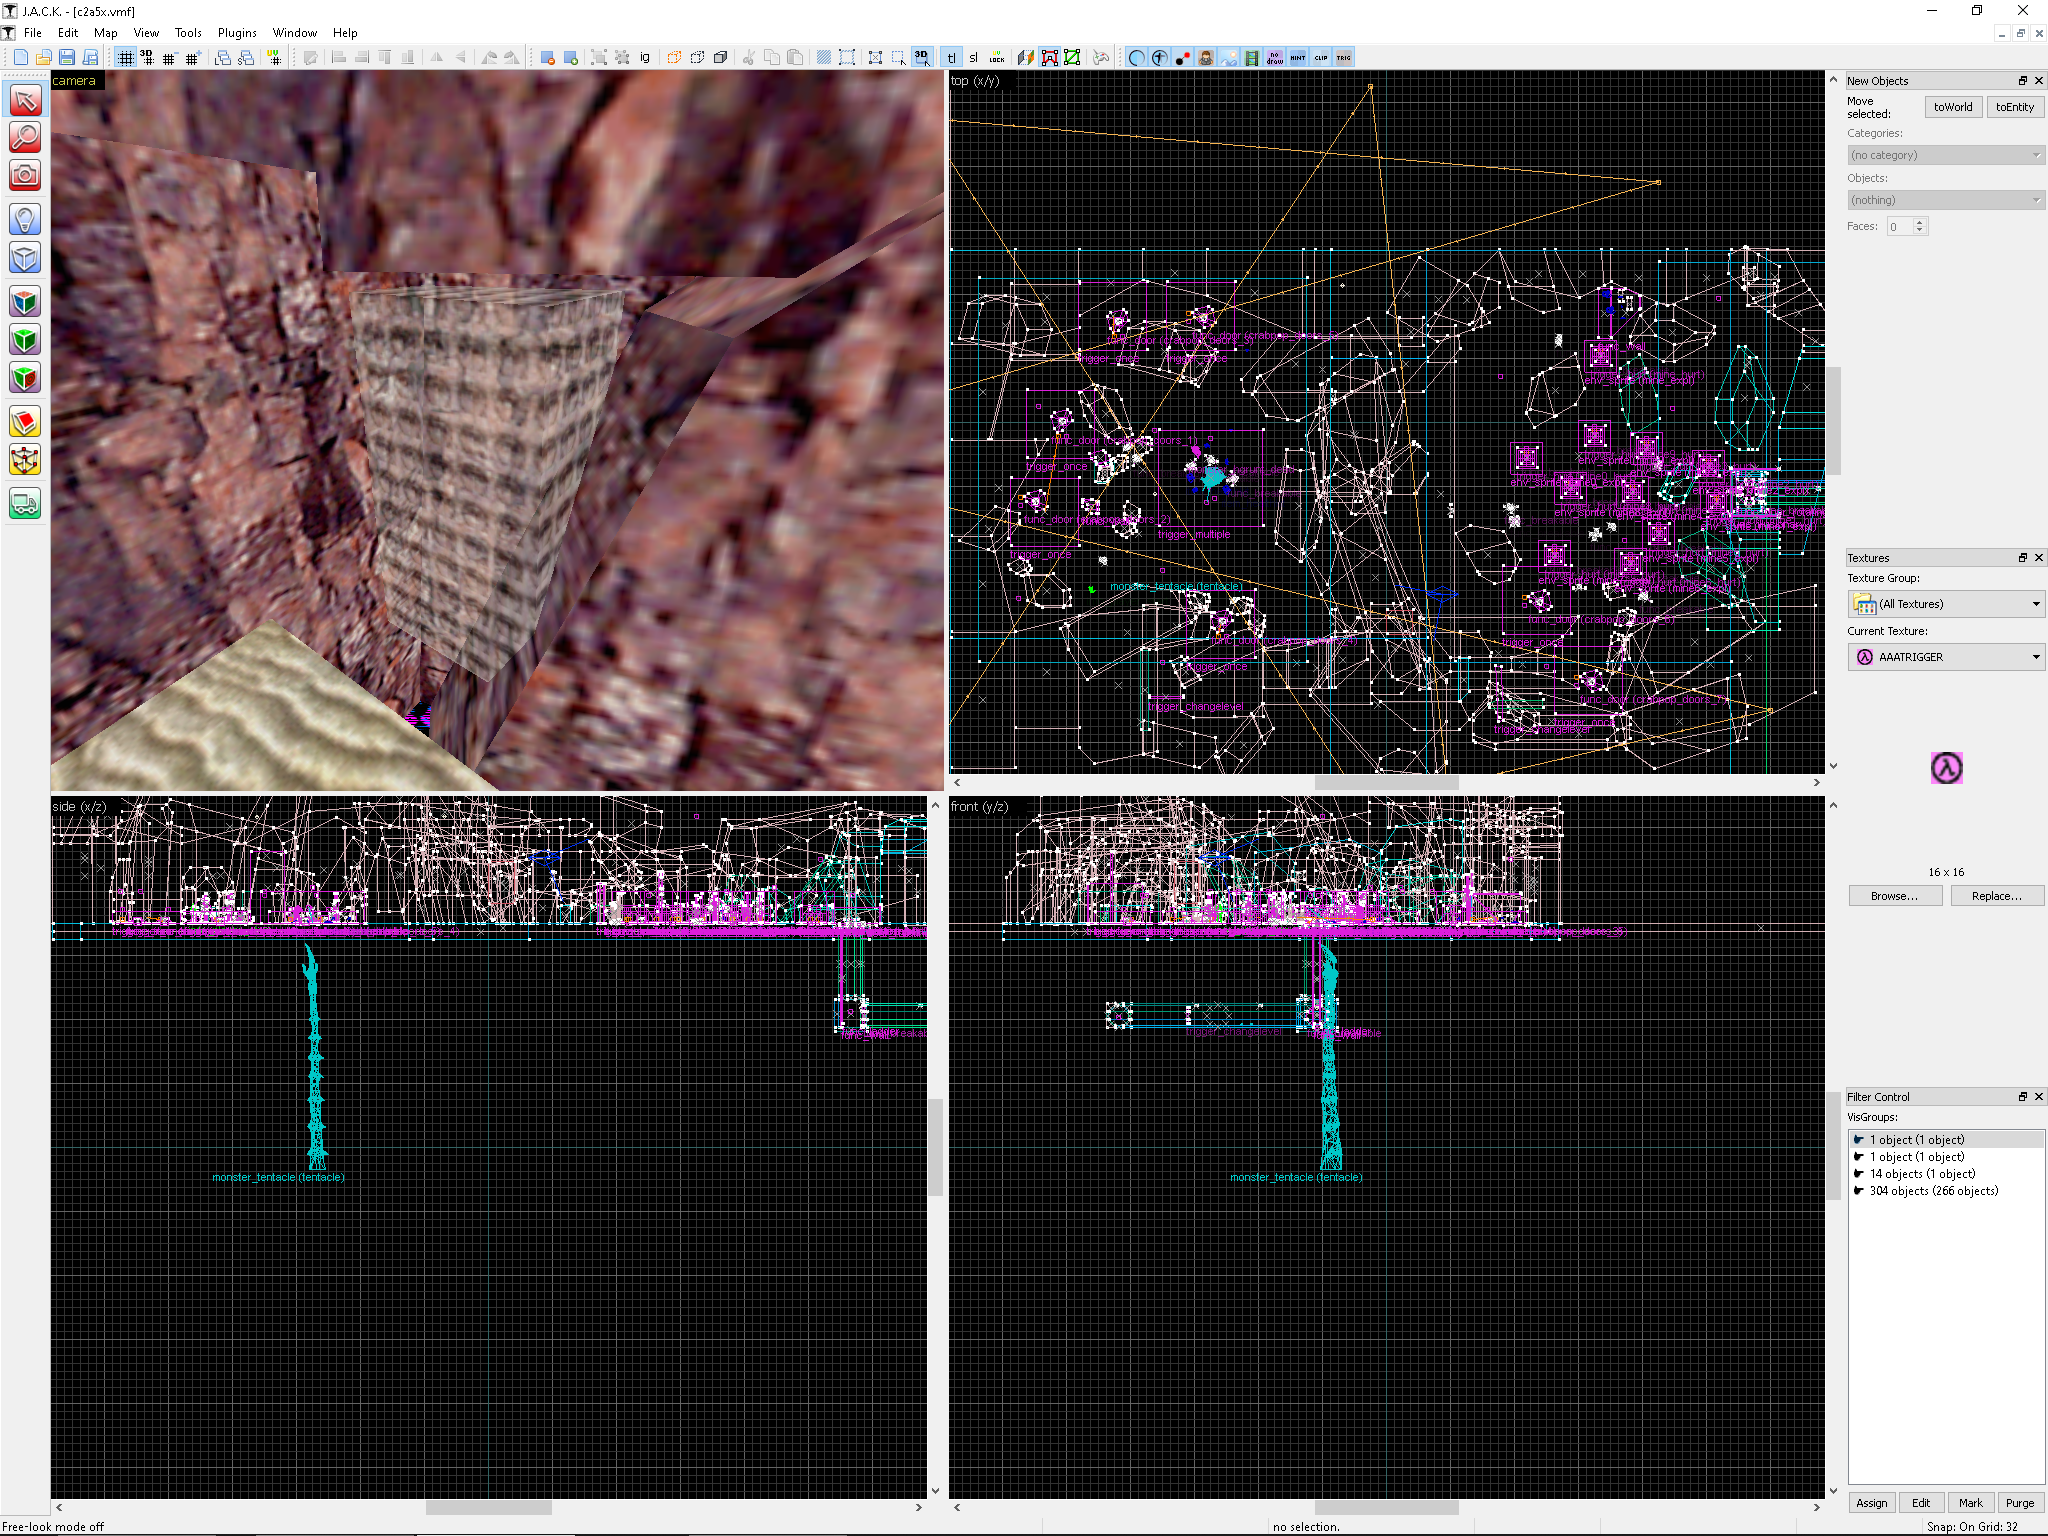
Task: Click the larger grid (plus) icon
Action: [x=192, y=58]
